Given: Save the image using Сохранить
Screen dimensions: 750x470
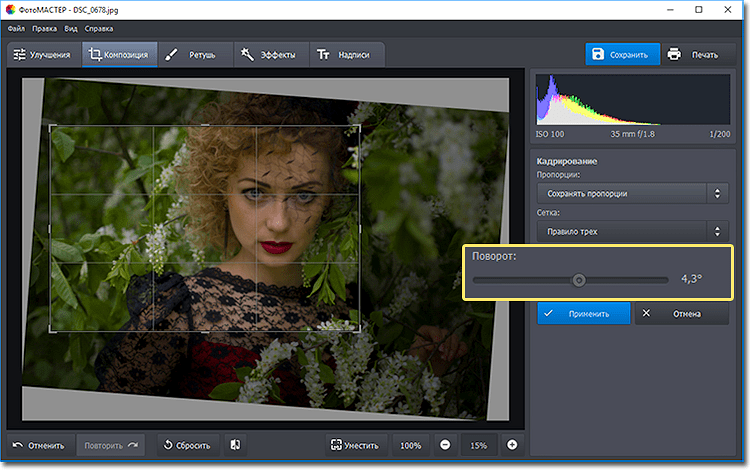Looking at the screenshot, I should pyautogui.click(x=623, y=54).
